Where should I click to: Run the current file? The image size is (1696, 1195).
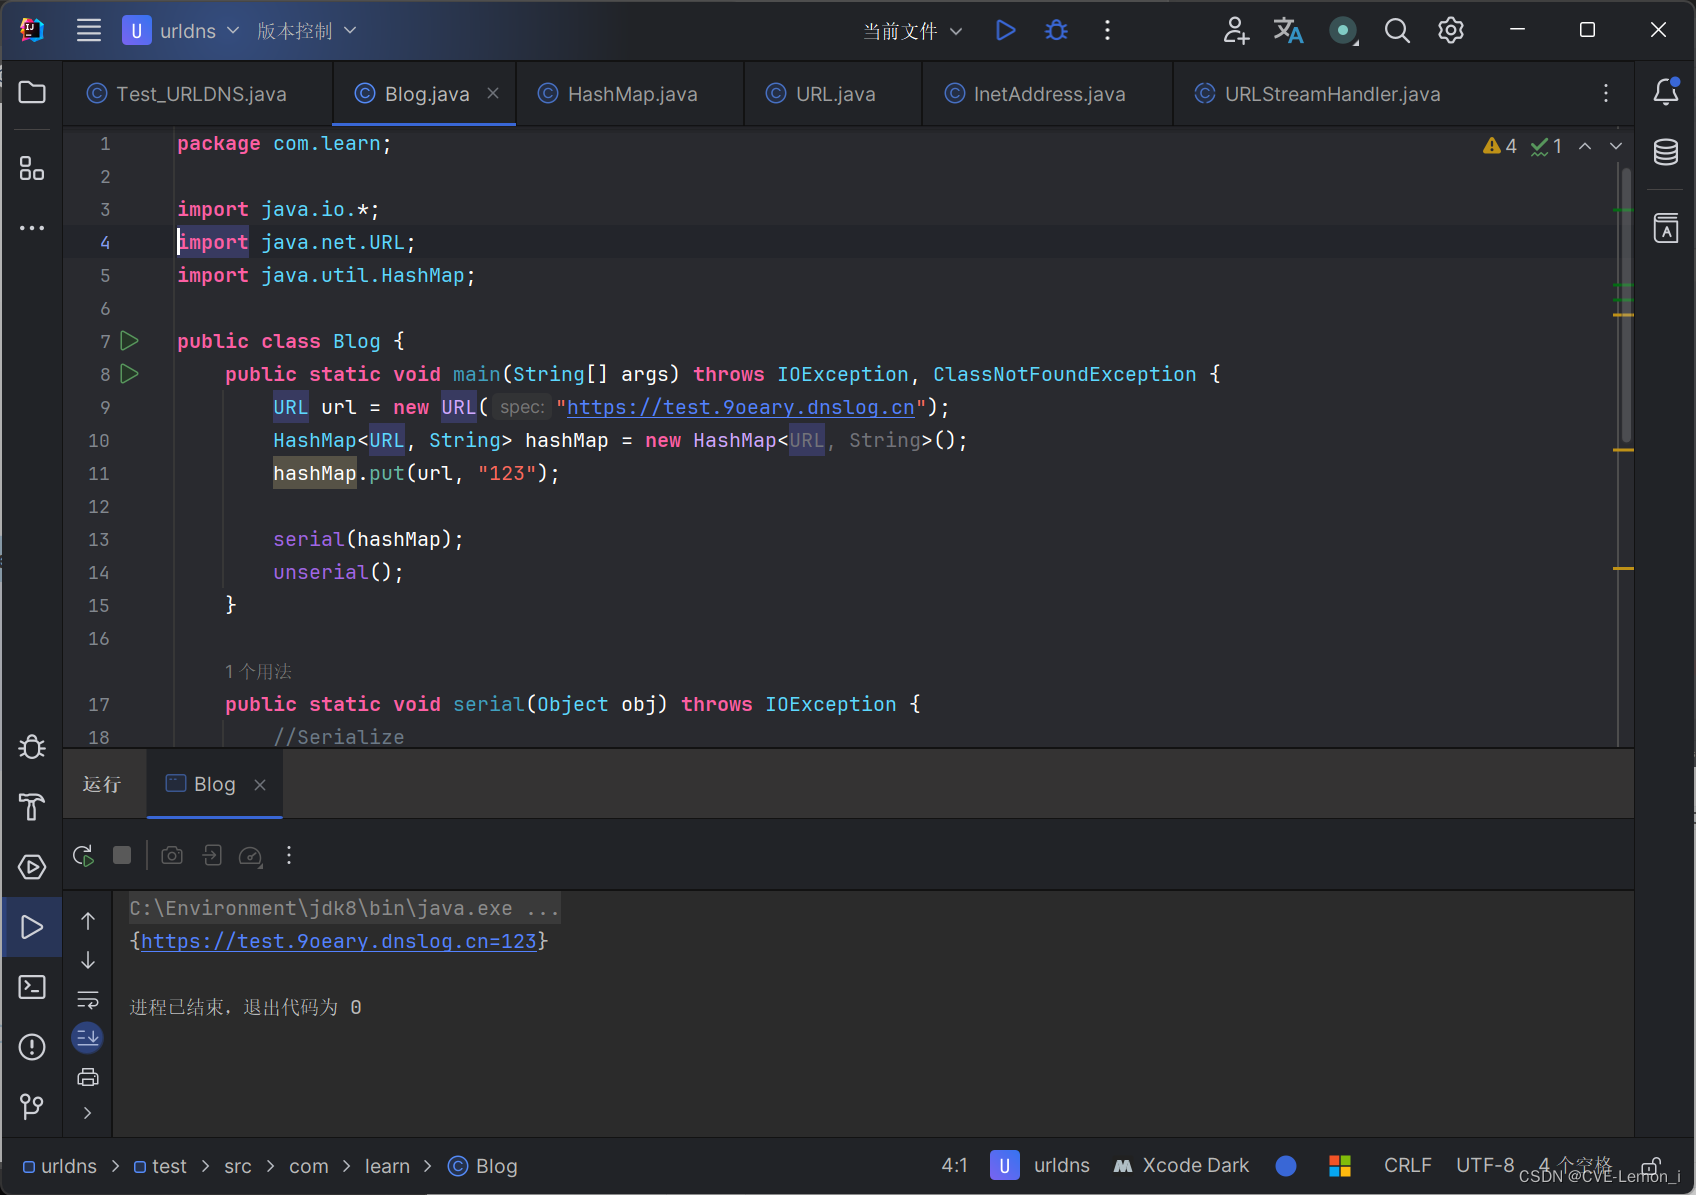1005,30
